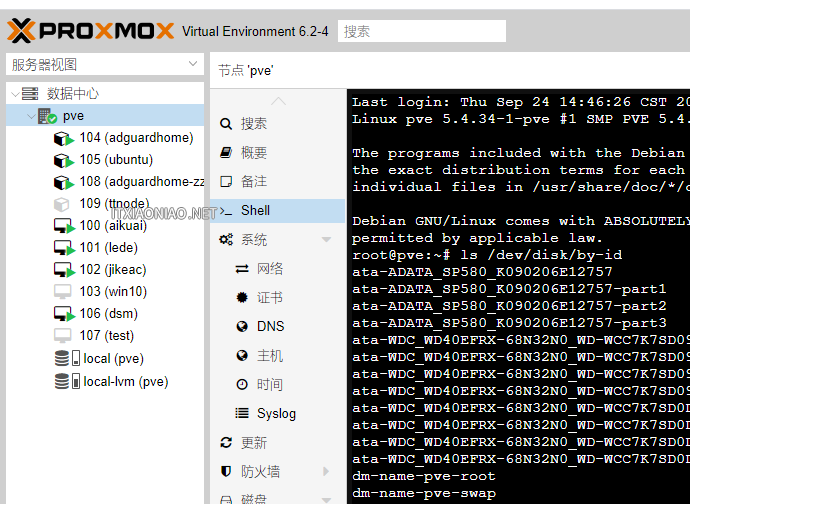The width and height of the screenshot is (829, 512).
Task: Select VM 100 aikuai monitor icon
Action: [x=64, y=226]
